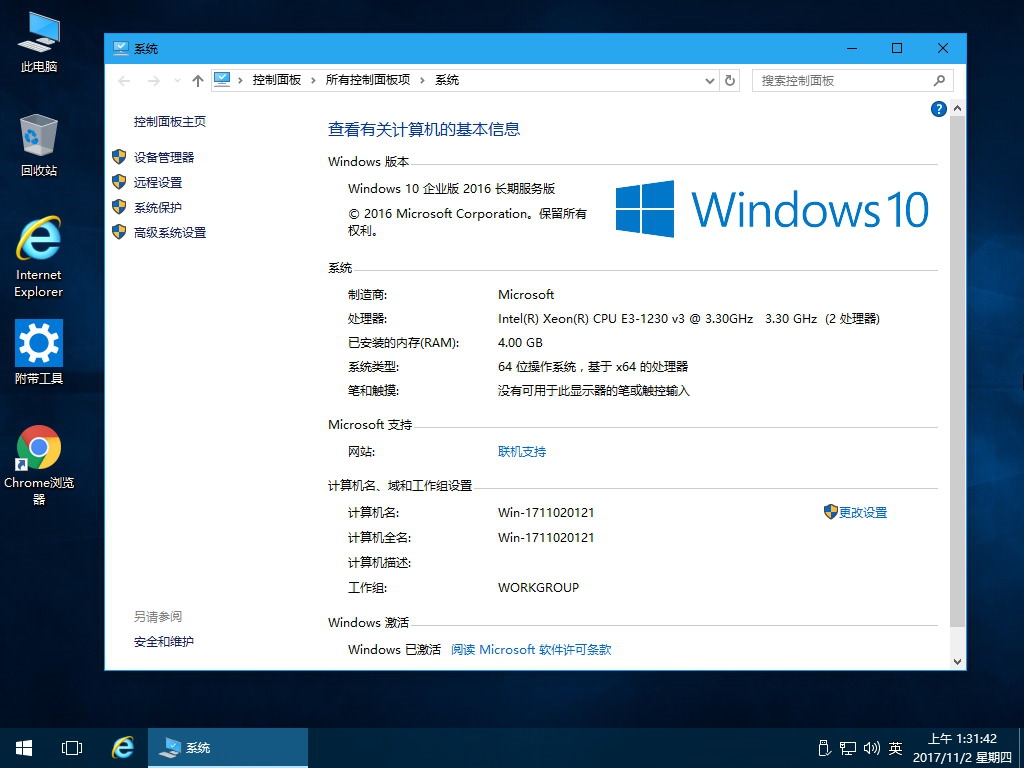The height and width of the screenshot is (768, 1024).
Task: Open 系统保护 sidebar link
Action: [x=158, y=208]
